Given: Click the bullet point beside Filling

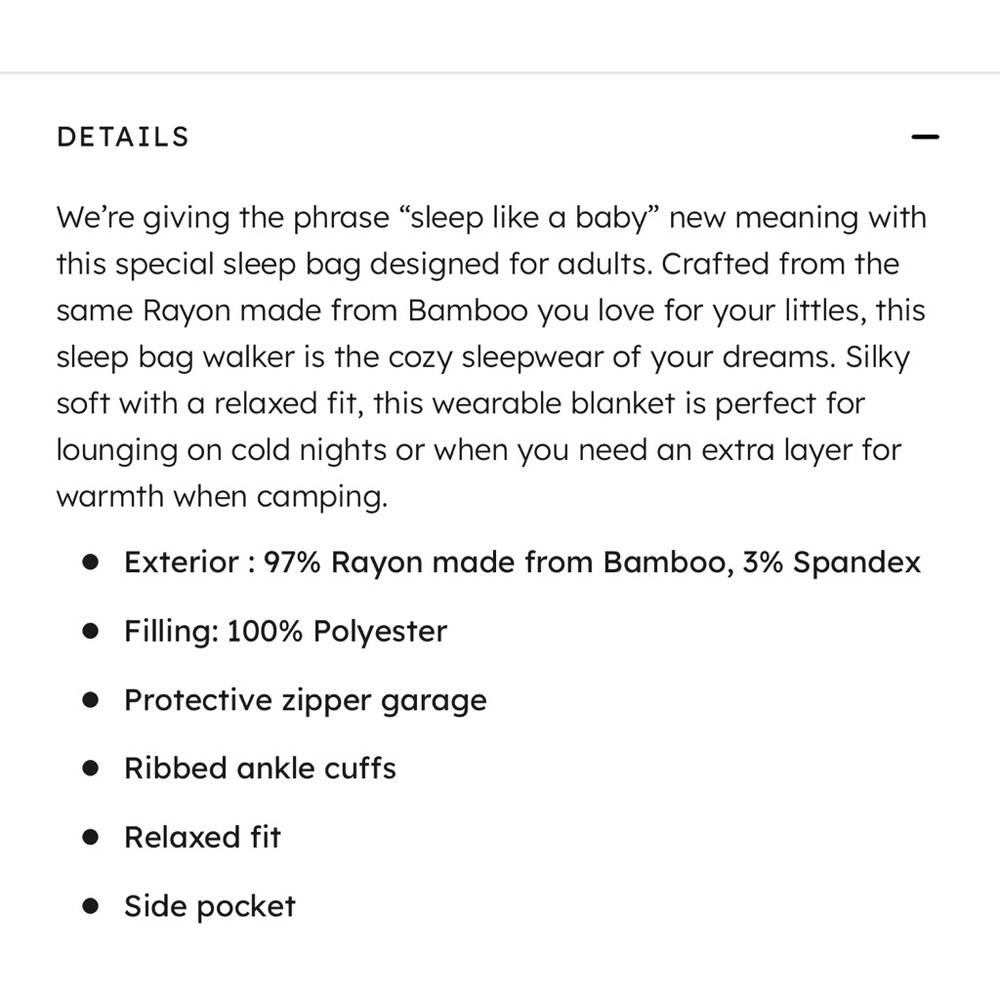Looking at the screenshot, I should pos(91,631).
